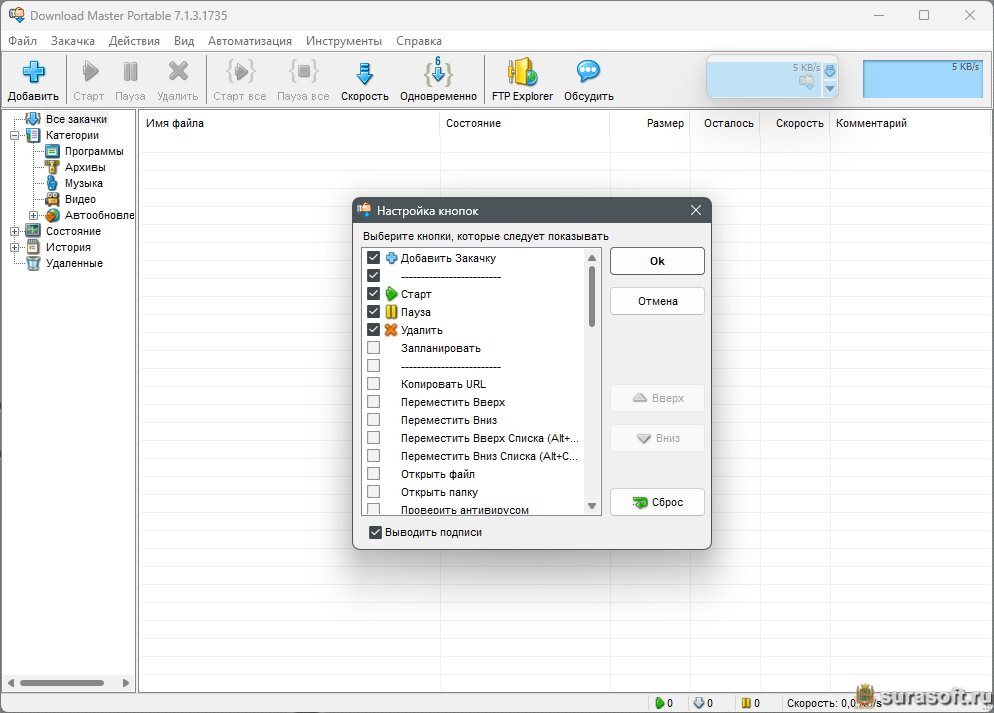This screenshot has height=713, width=994.
Task: Expand the История tree node
Action: coord(15,247)
